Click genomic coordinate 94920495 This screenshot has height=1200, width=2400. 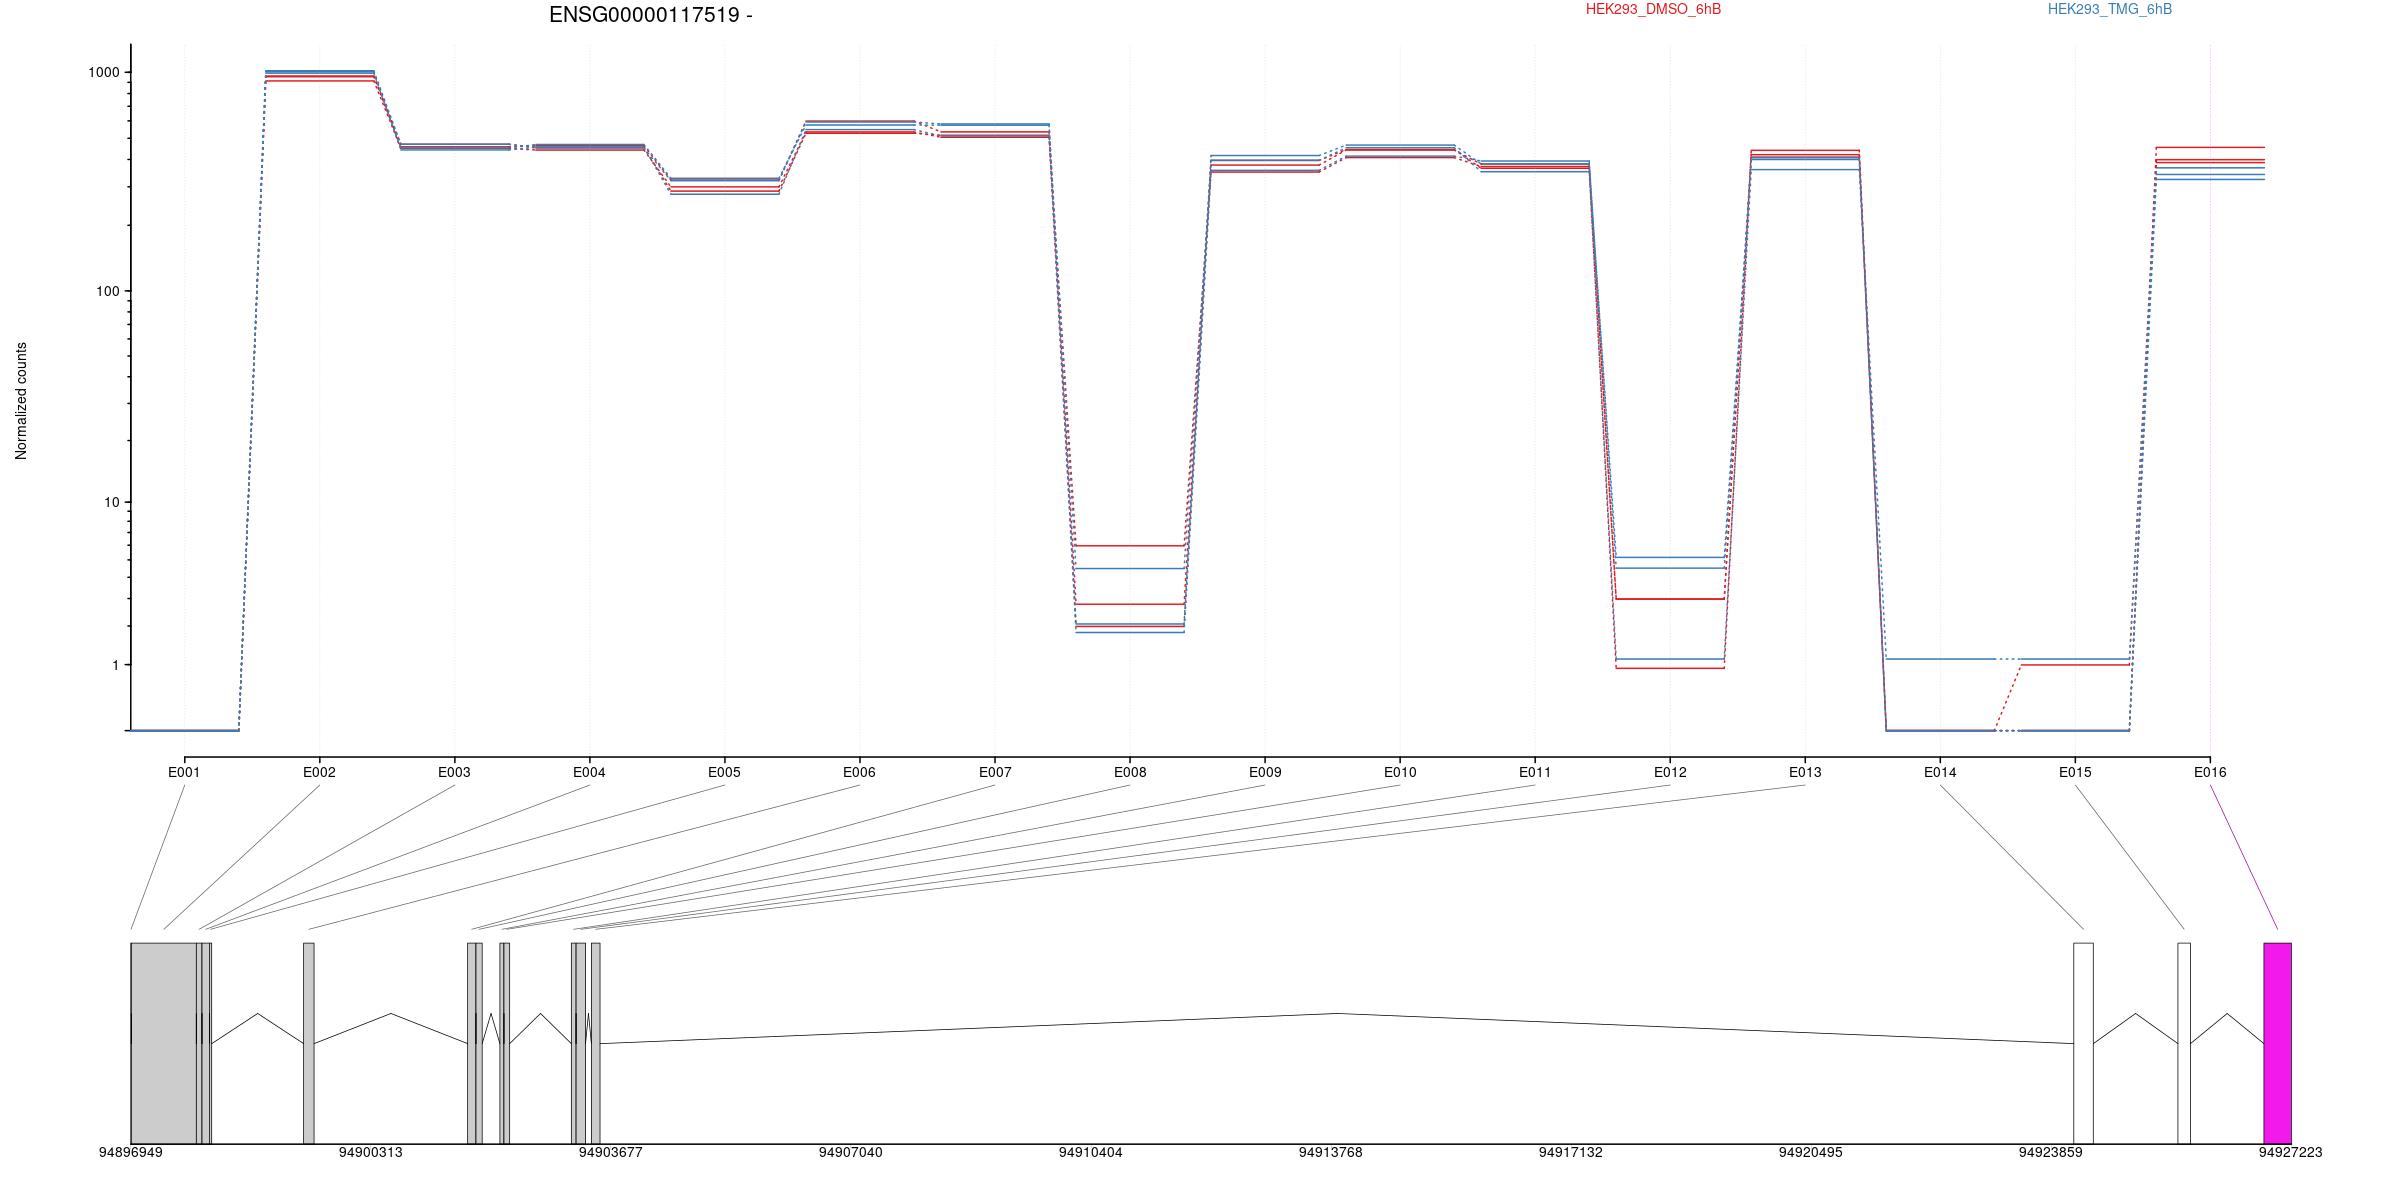(x=1810, y=1152)
